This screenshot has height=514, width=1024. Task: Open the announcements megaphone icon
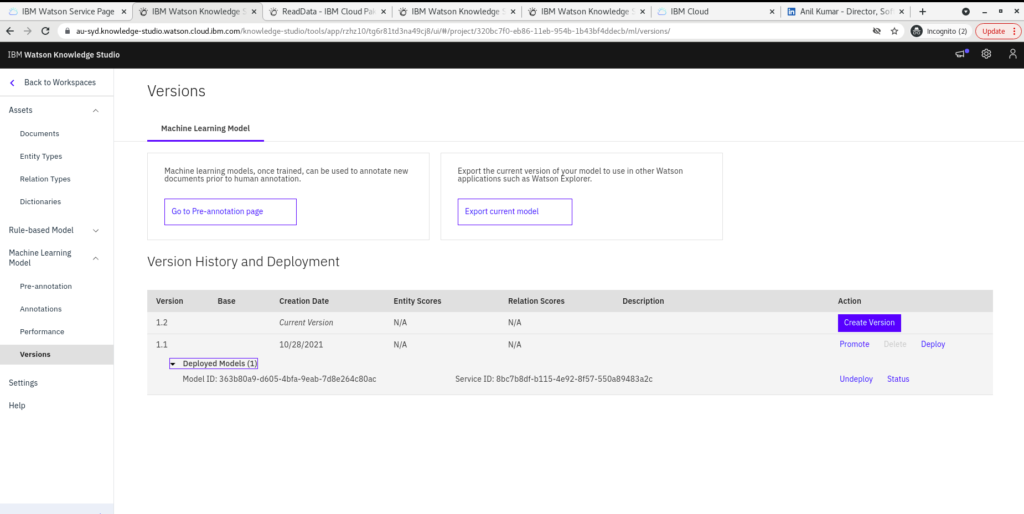click(961, 54)
